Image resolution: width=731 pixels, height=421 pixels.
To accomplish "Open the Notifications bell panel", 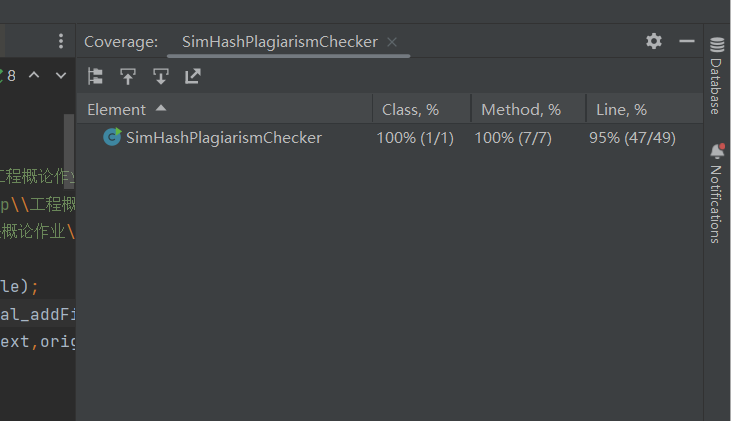I will (x=716, y=192).
